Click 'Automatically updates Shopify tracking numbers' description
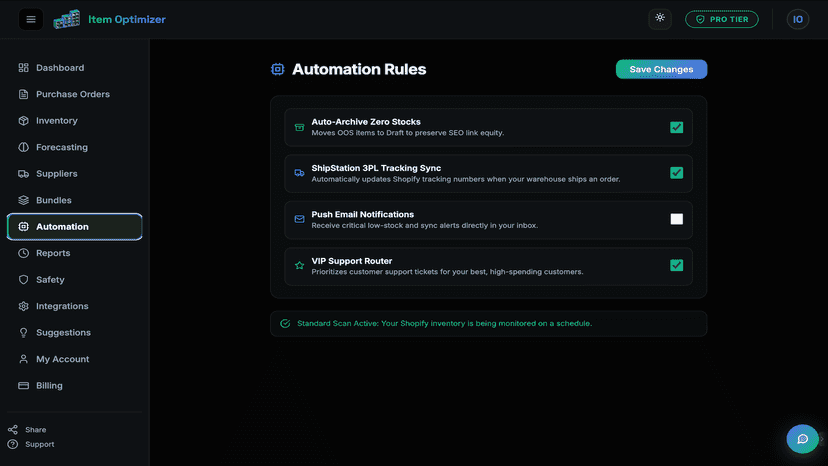 click(x=466, y=179)
